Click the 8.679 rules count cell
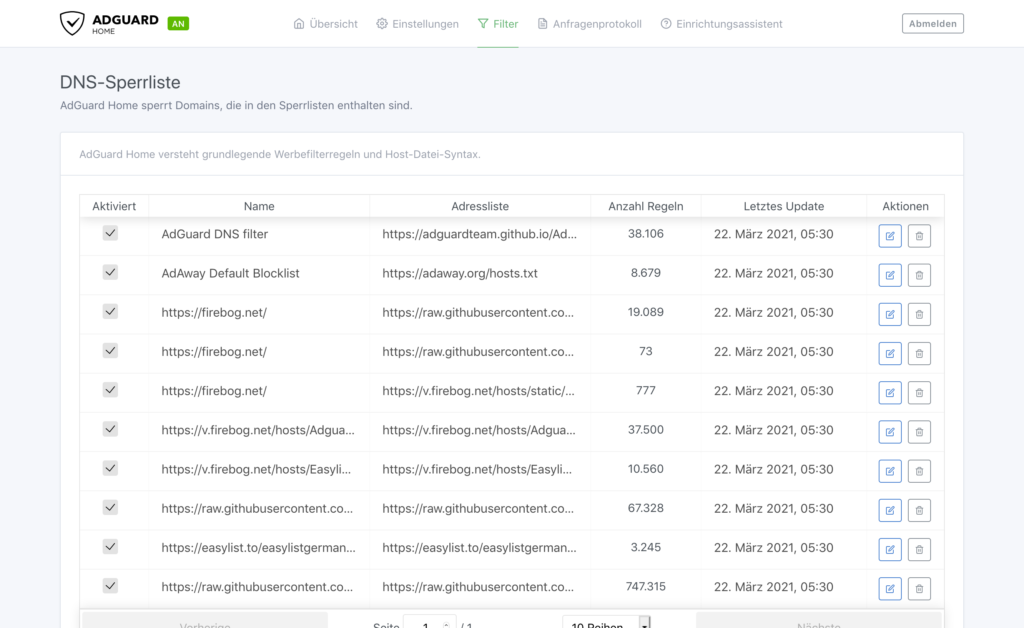The height and width of the screenshot is (628, 1024). [646, 273]
